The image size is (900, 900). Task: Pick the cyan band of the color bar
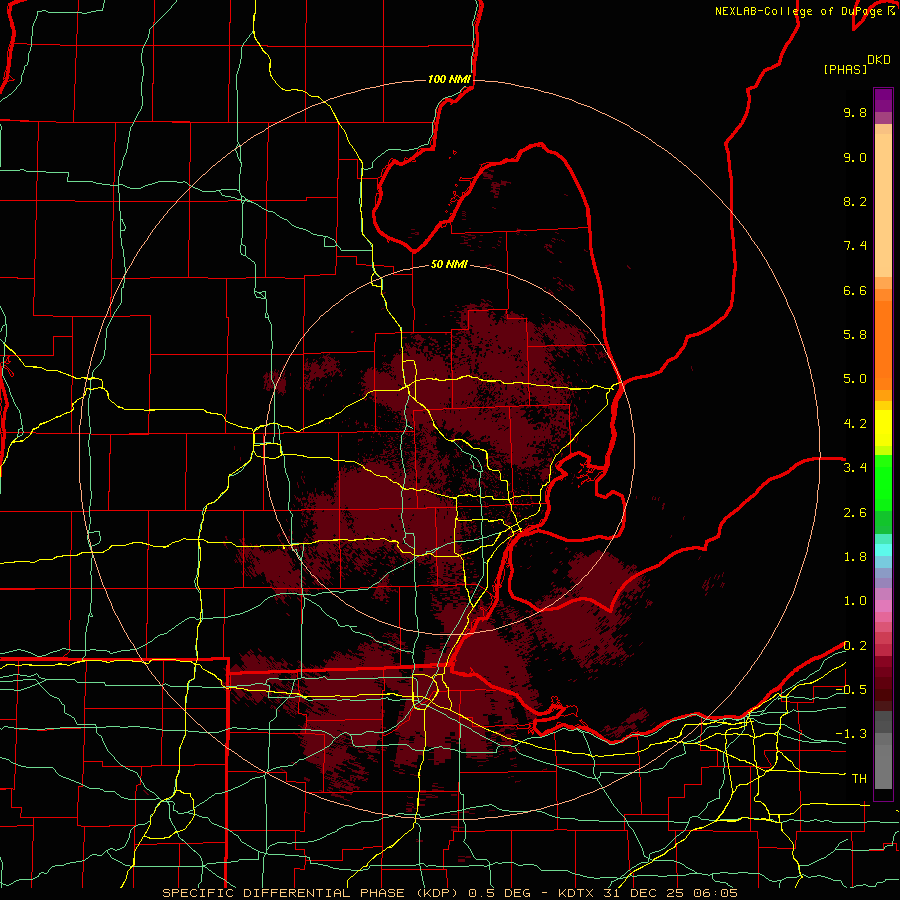pyautogui.click(x=883, y=550)
